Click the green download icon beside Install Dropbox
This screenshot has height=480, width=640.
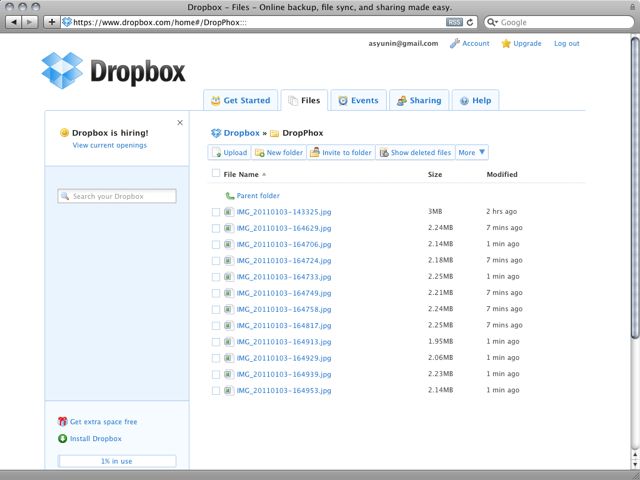pyautogui.click(x=62, y=439)
